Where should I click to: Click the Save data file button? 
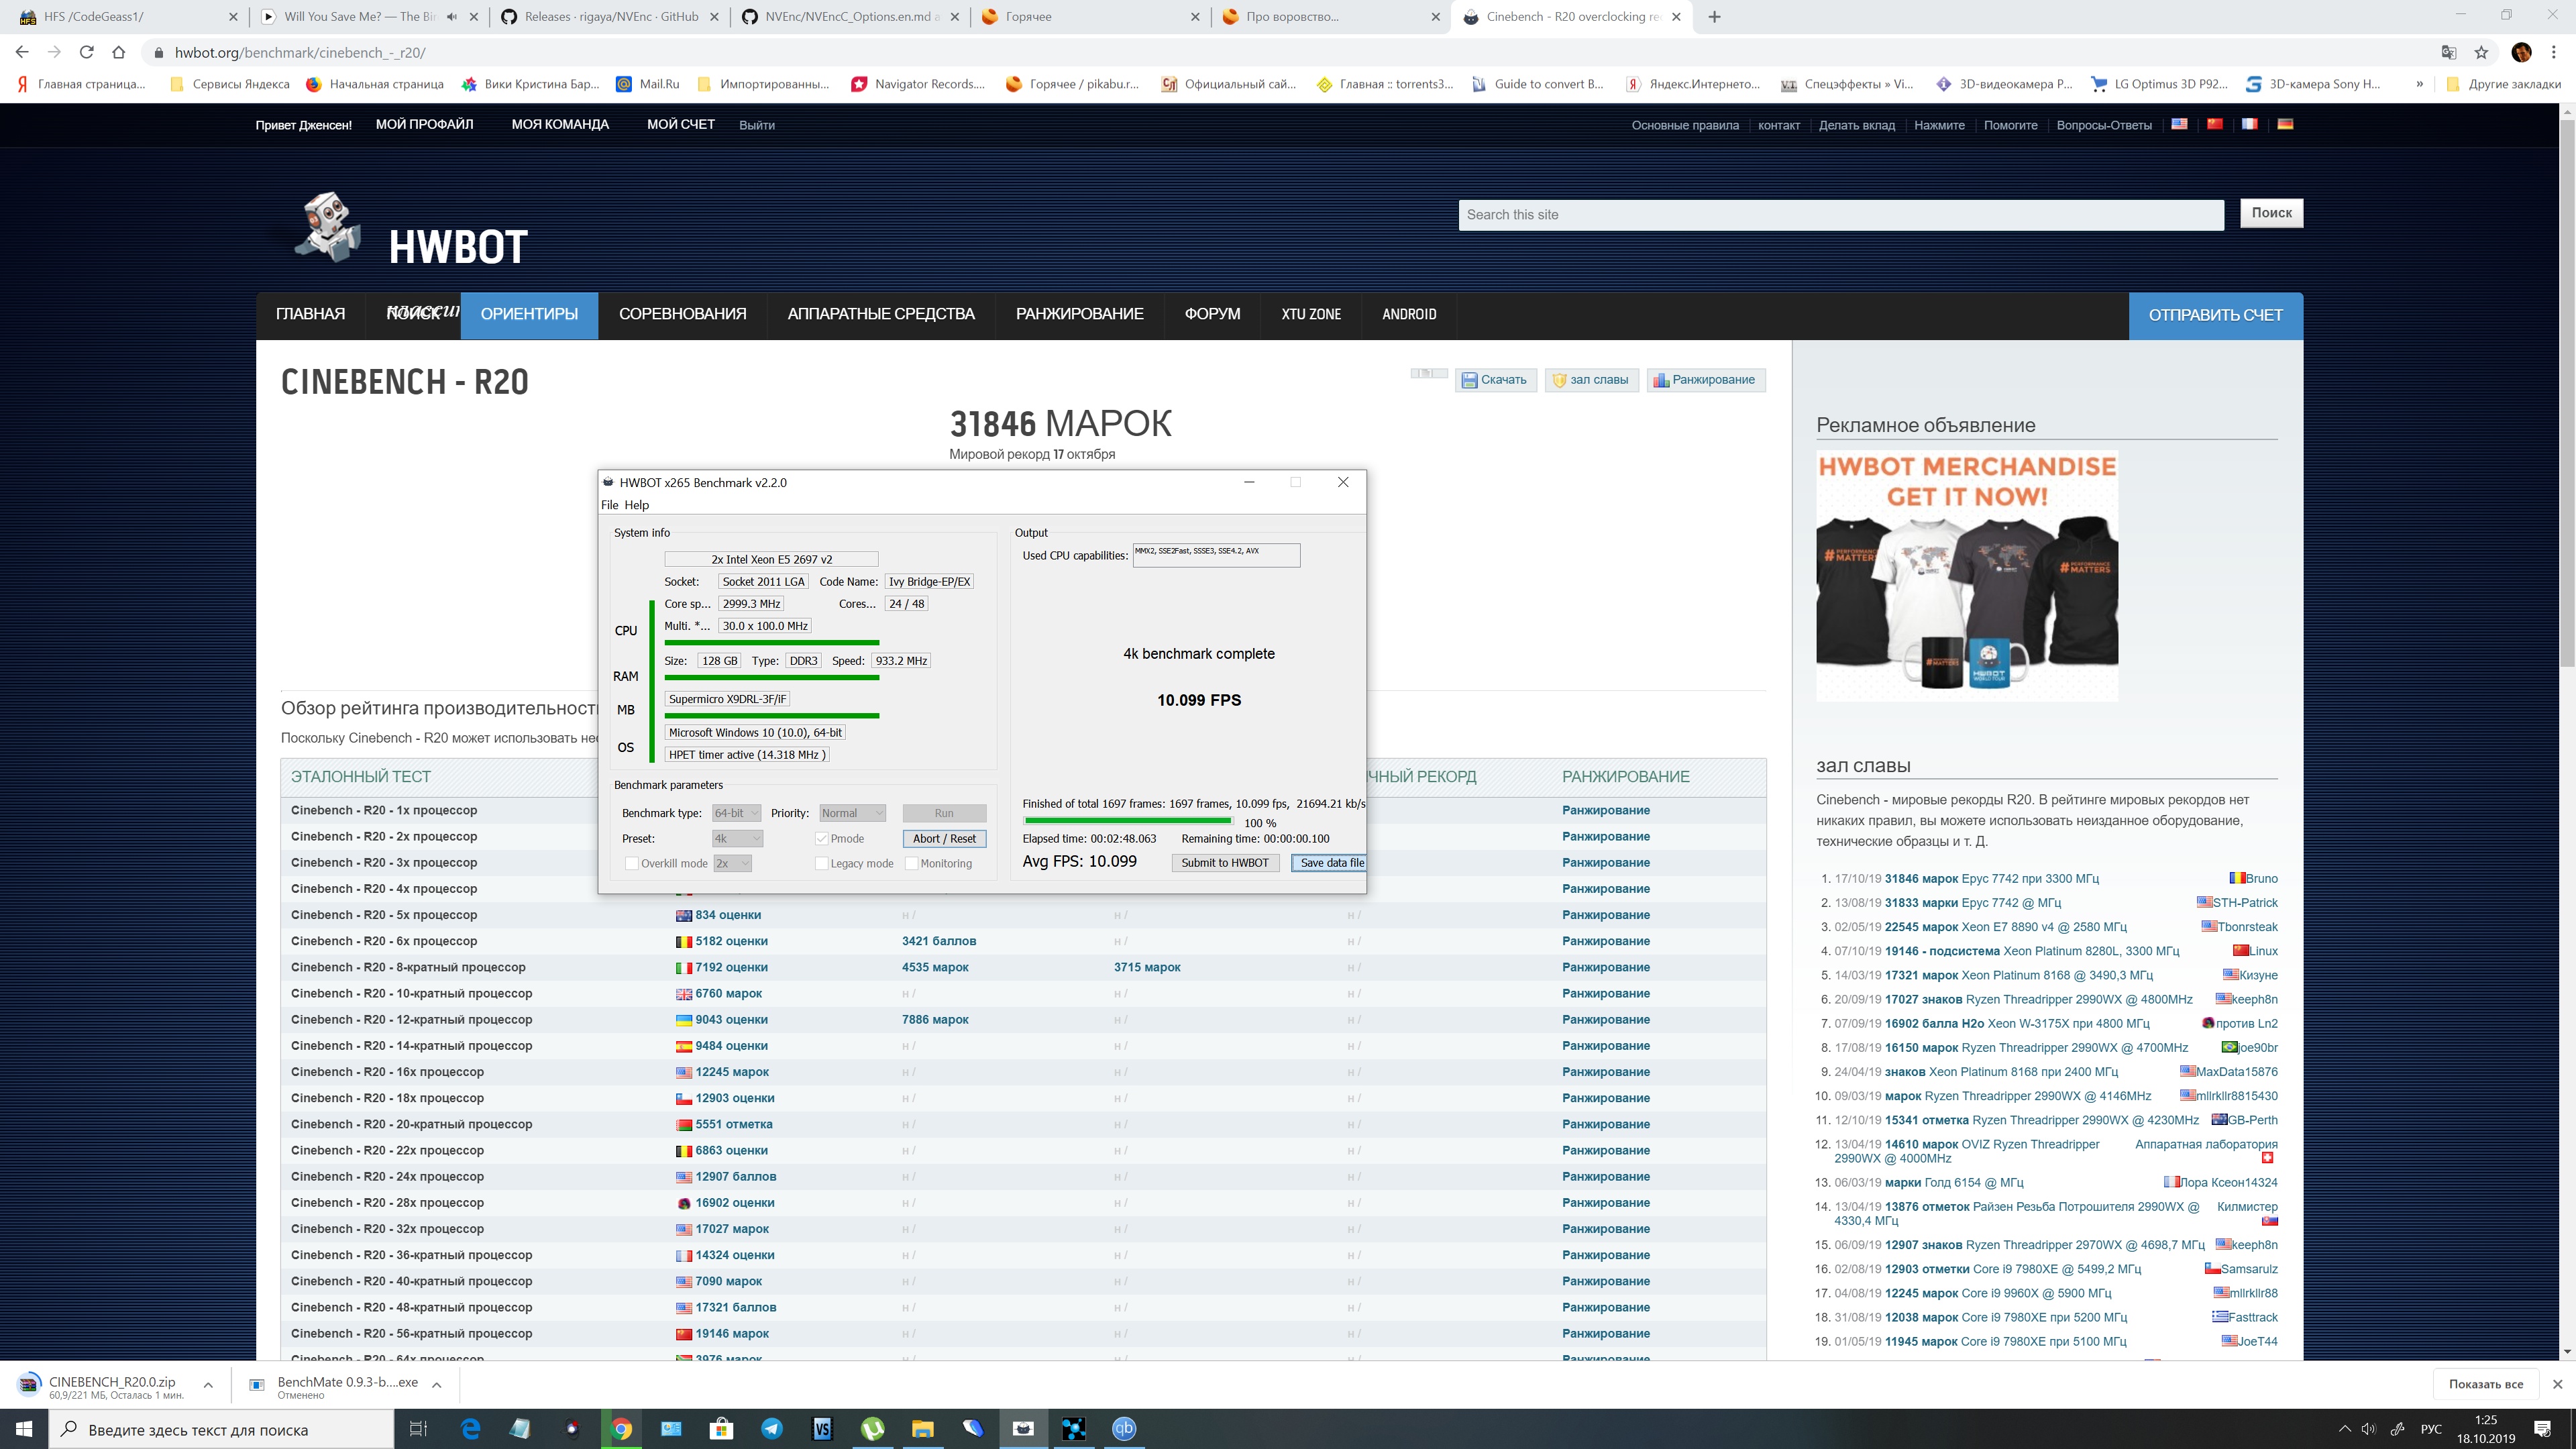[x=1329, y=862]
